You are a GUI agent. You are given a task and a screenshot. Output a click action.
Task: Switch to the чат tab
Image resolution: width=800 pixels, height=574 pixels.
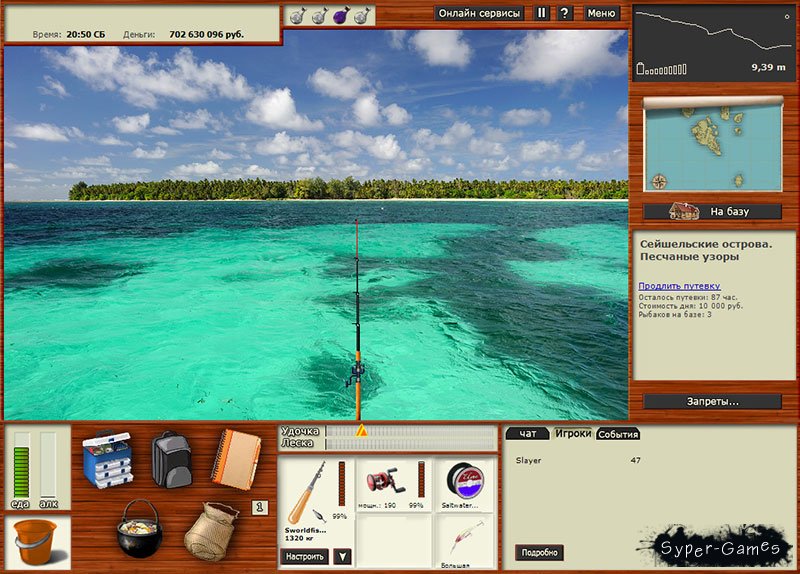pos(527,434)
